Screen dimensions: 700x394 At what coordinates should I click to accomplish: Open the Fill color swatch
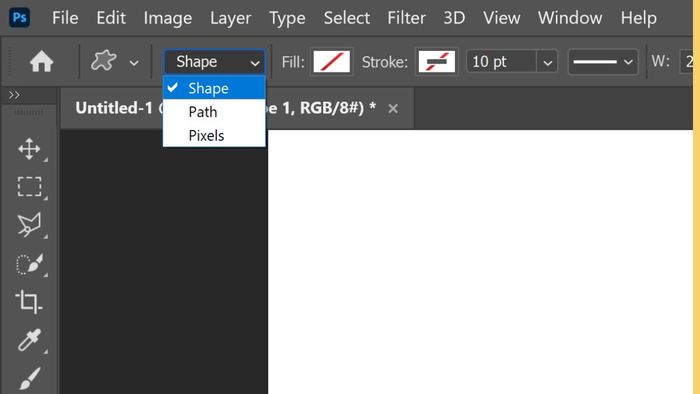click(332, 62)
